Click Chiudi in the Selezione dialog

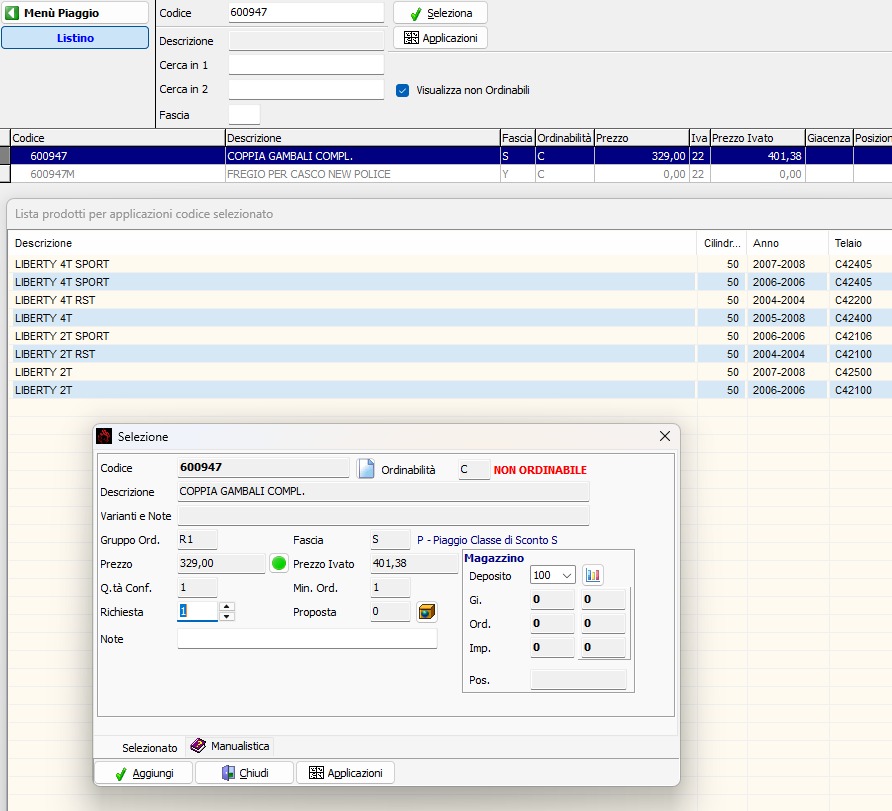[x=244, y=773]
